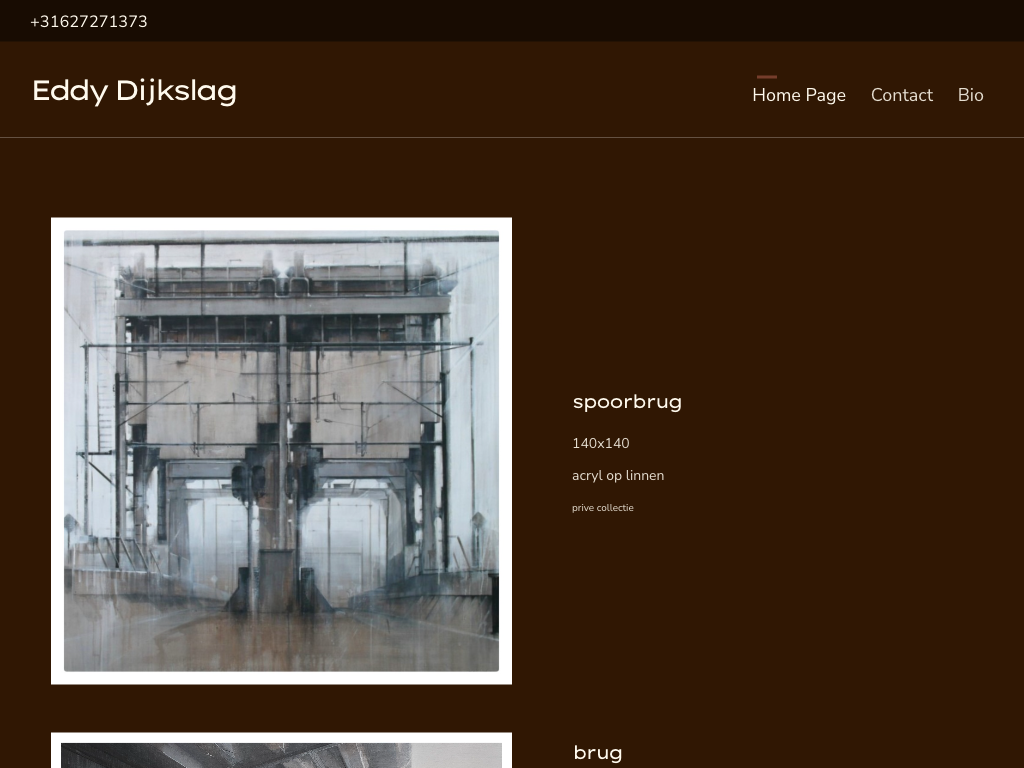Go to the Contact page

pyautogui.click(x=901, y=95)
